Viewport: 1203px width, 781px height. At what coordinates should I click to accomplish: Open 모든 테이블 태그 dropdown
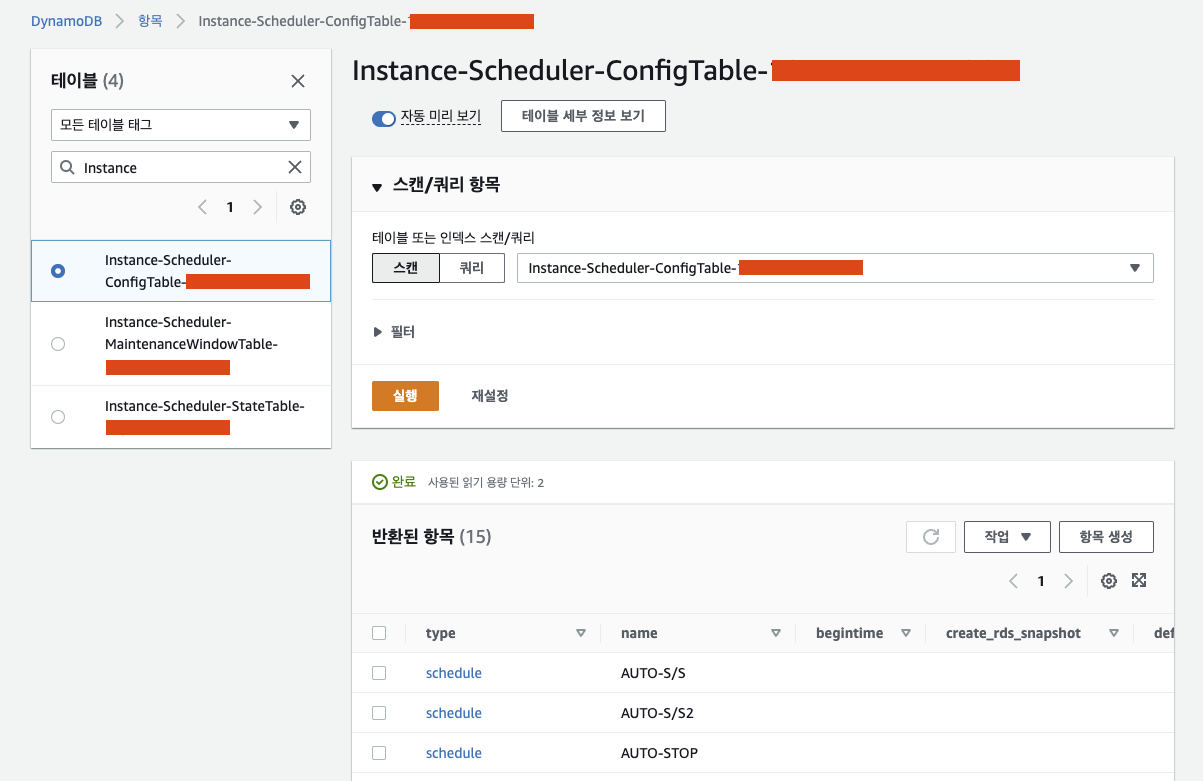pyautogui.click(x=181, y=125)
